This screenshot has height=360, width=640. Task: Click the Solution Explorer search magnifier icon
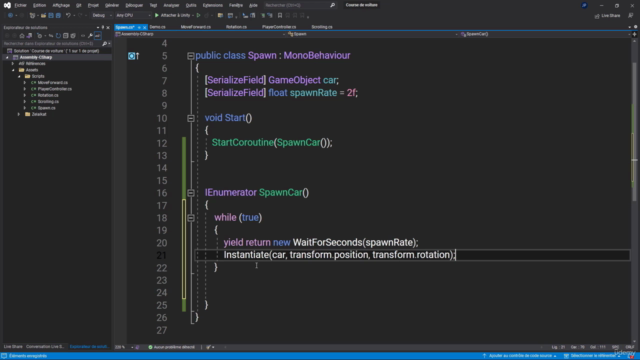click(x=104, y=44)
